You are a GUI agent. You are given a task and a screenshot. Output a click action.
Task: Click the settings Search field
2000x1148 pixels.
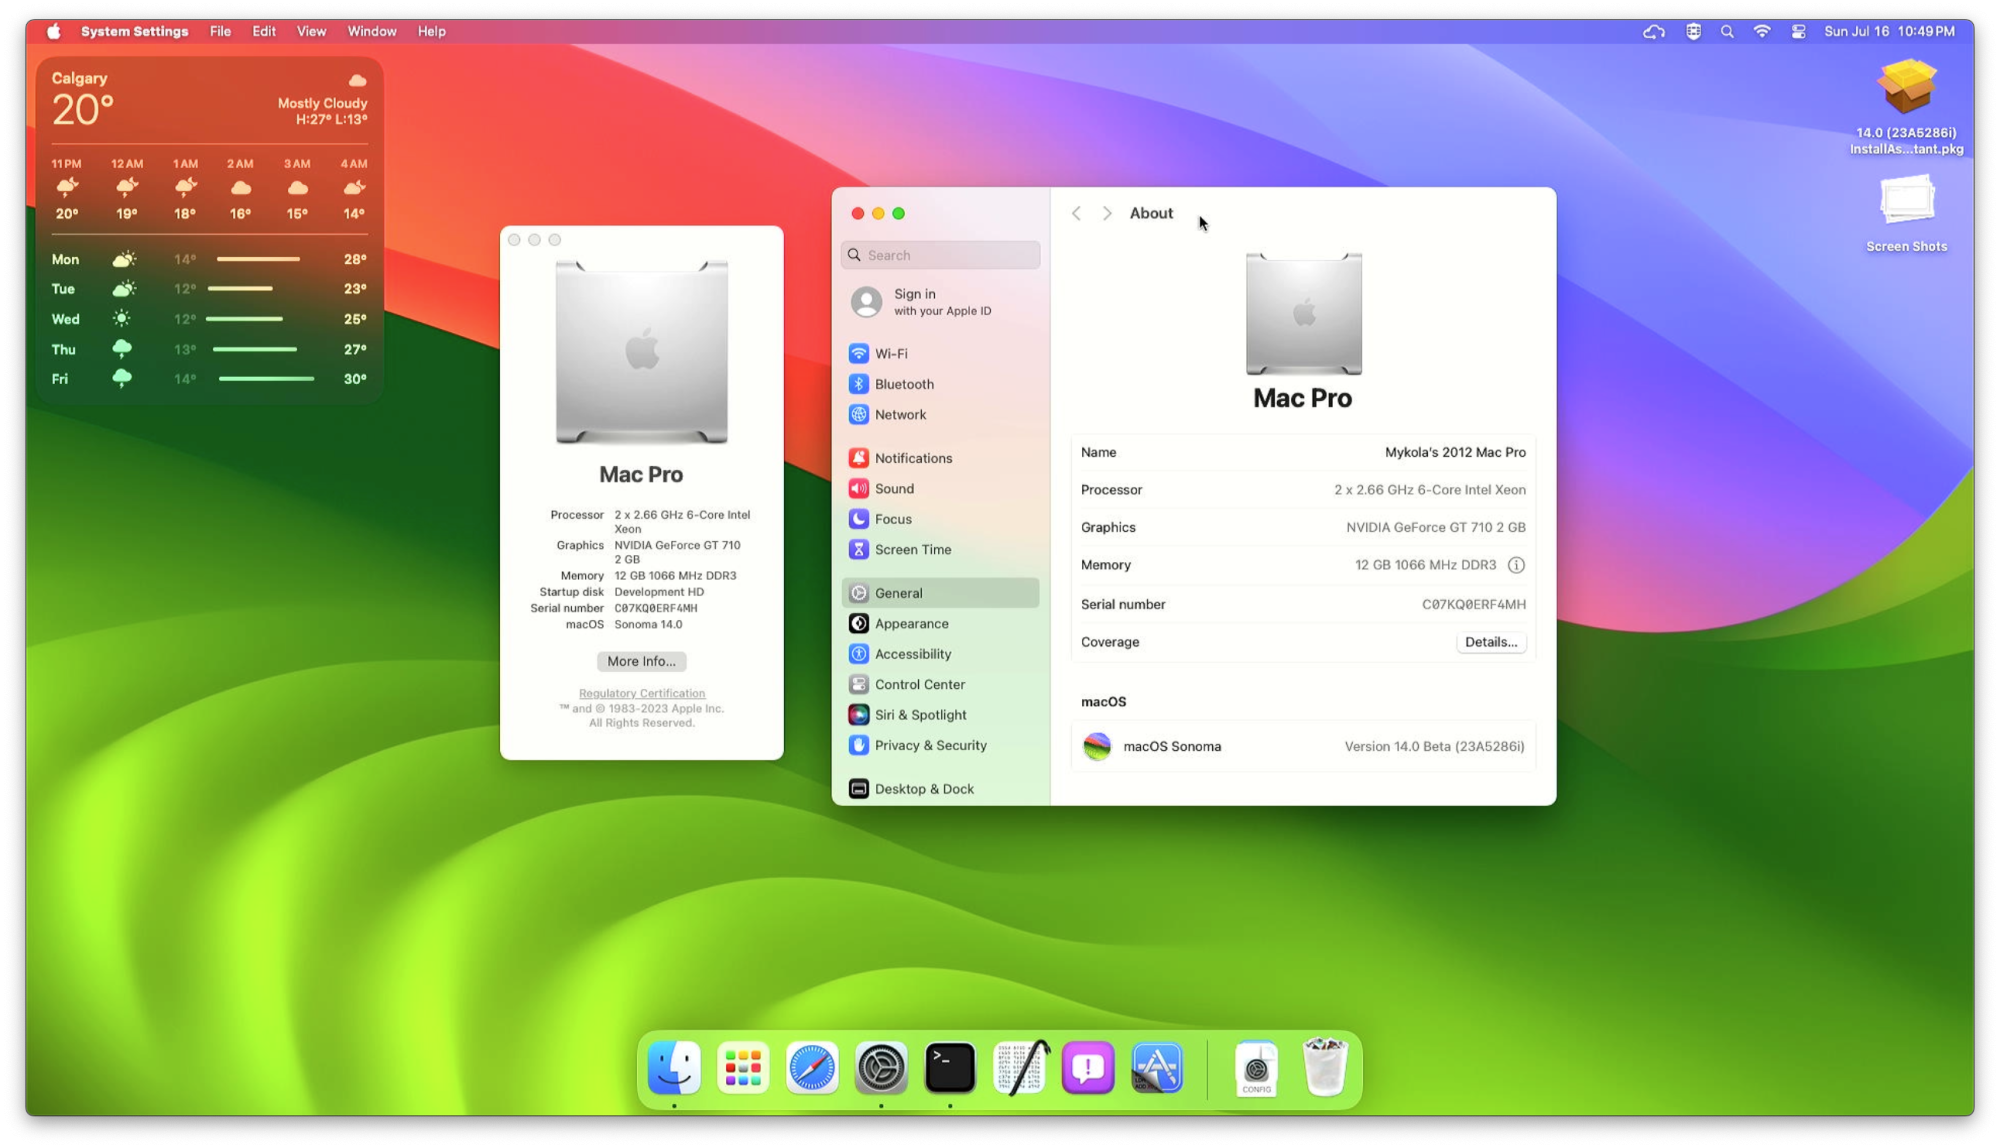[x=941, y=256]
